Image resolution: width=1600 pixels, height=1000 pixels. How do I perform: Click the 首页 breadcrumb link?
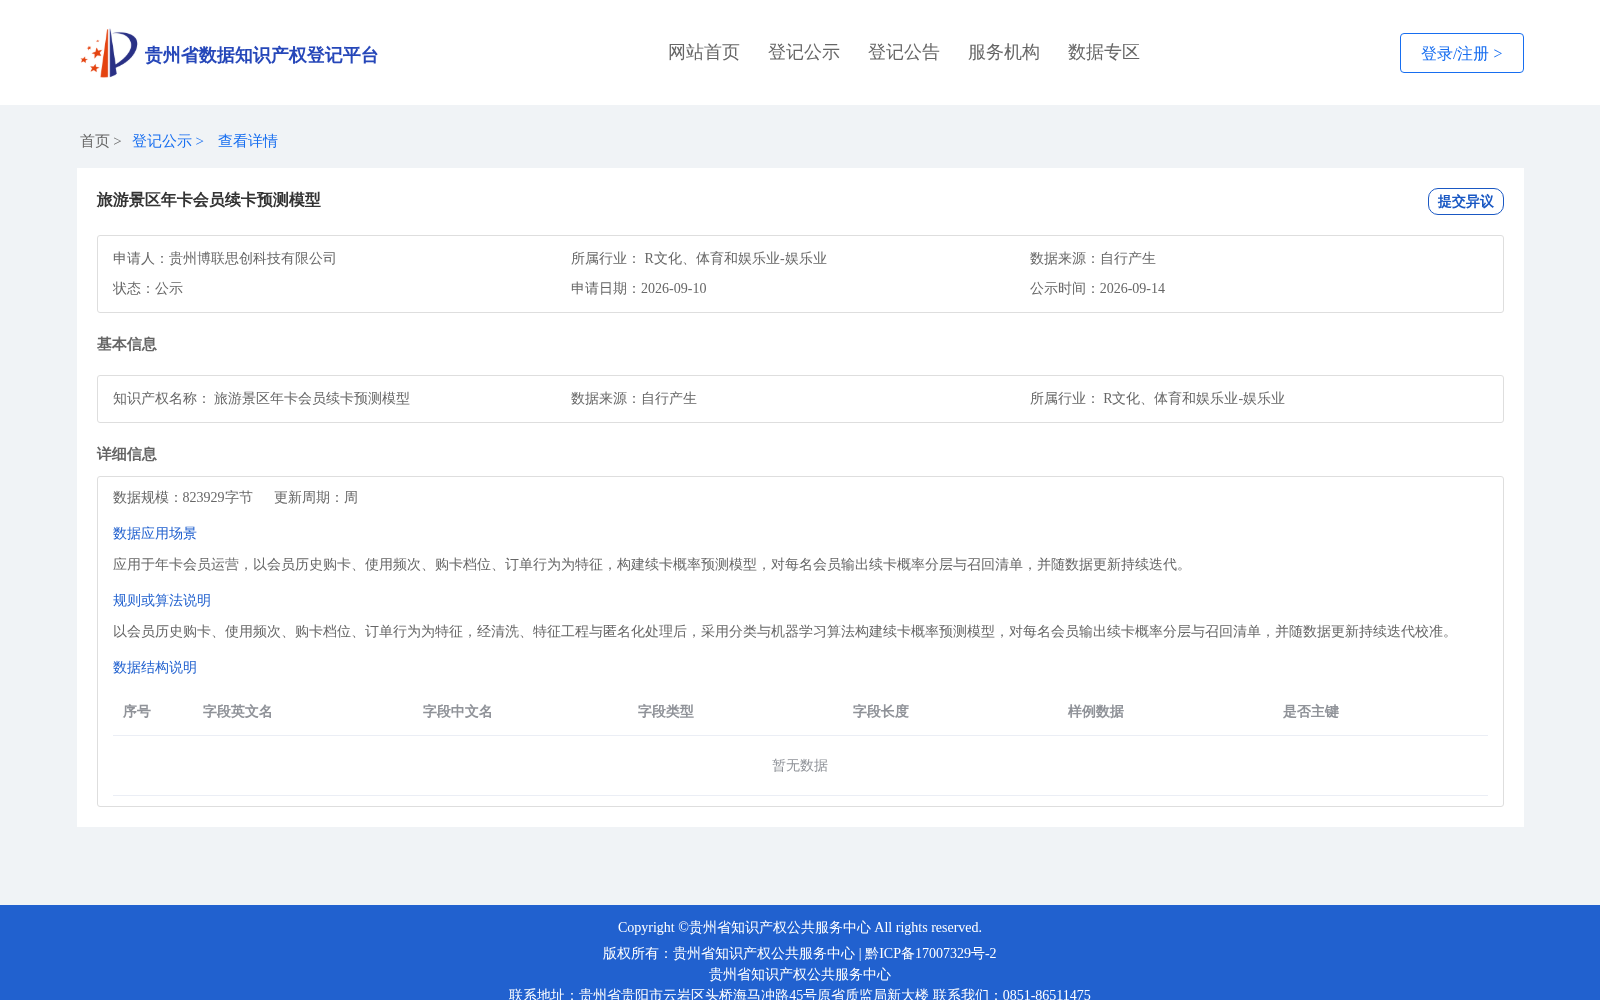[x=95, y=141]
